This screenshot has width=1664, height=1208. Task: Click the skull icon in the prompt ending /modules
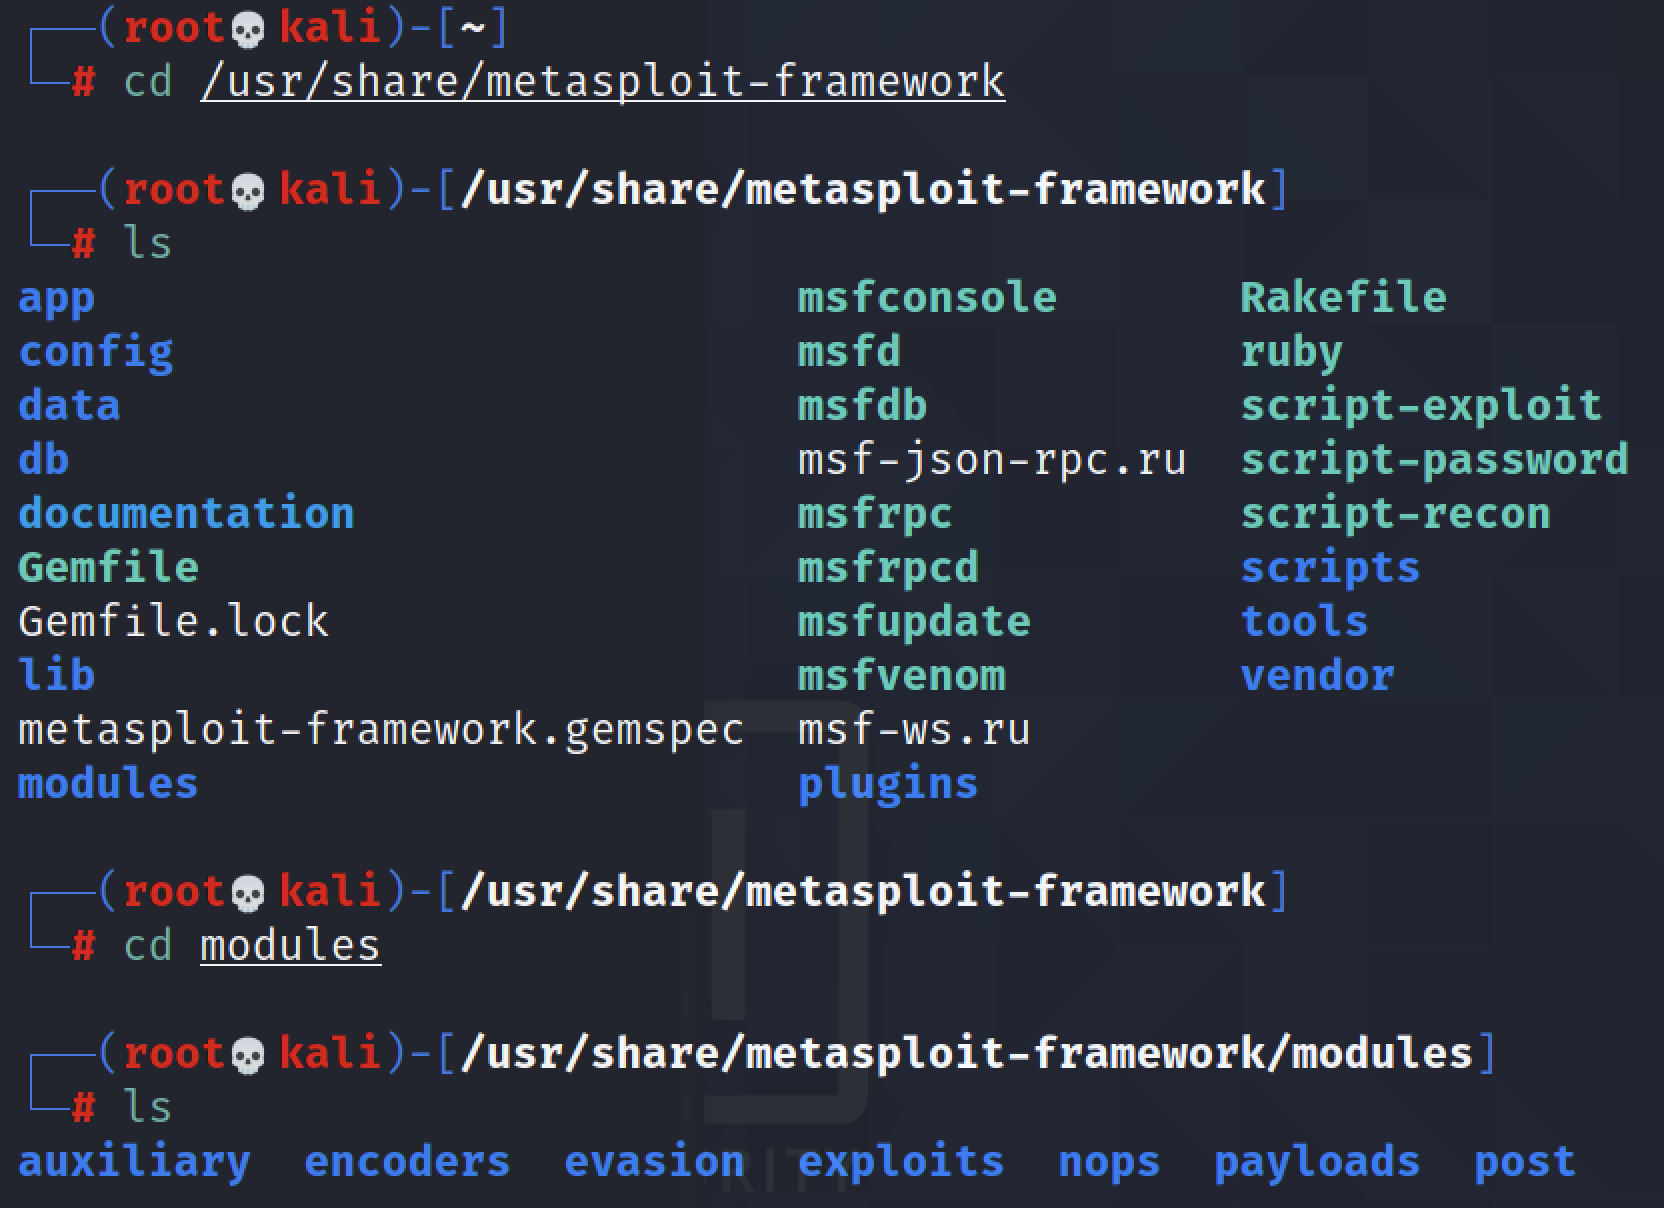248,1055
